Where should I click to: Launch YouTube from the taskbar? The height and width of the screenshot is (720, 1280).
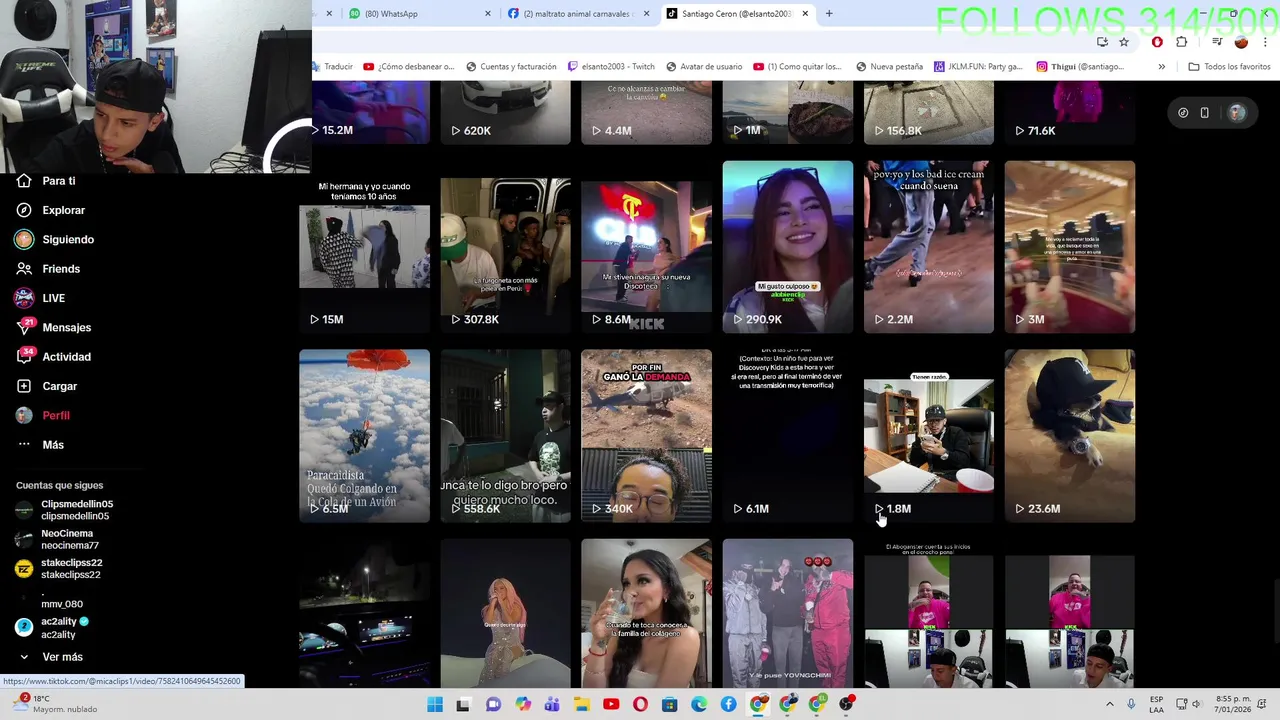611,704
